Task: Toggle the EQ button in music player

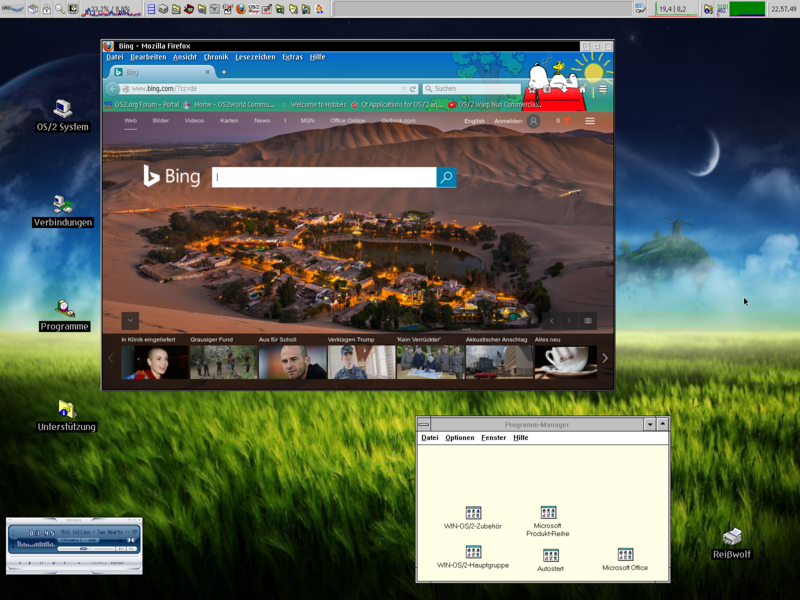Action: (121, 549)
